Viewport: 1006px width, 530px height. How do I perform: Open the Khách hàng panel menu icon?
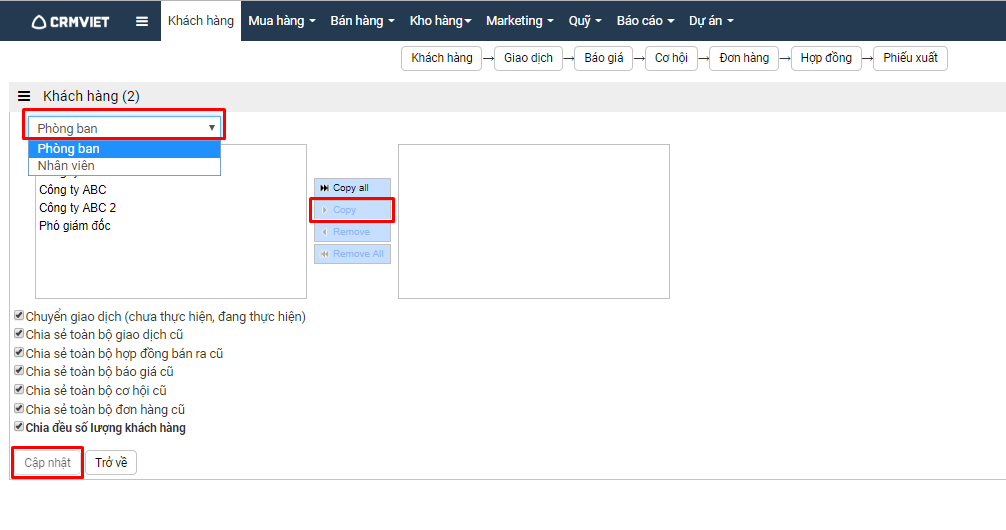point(24,96)
